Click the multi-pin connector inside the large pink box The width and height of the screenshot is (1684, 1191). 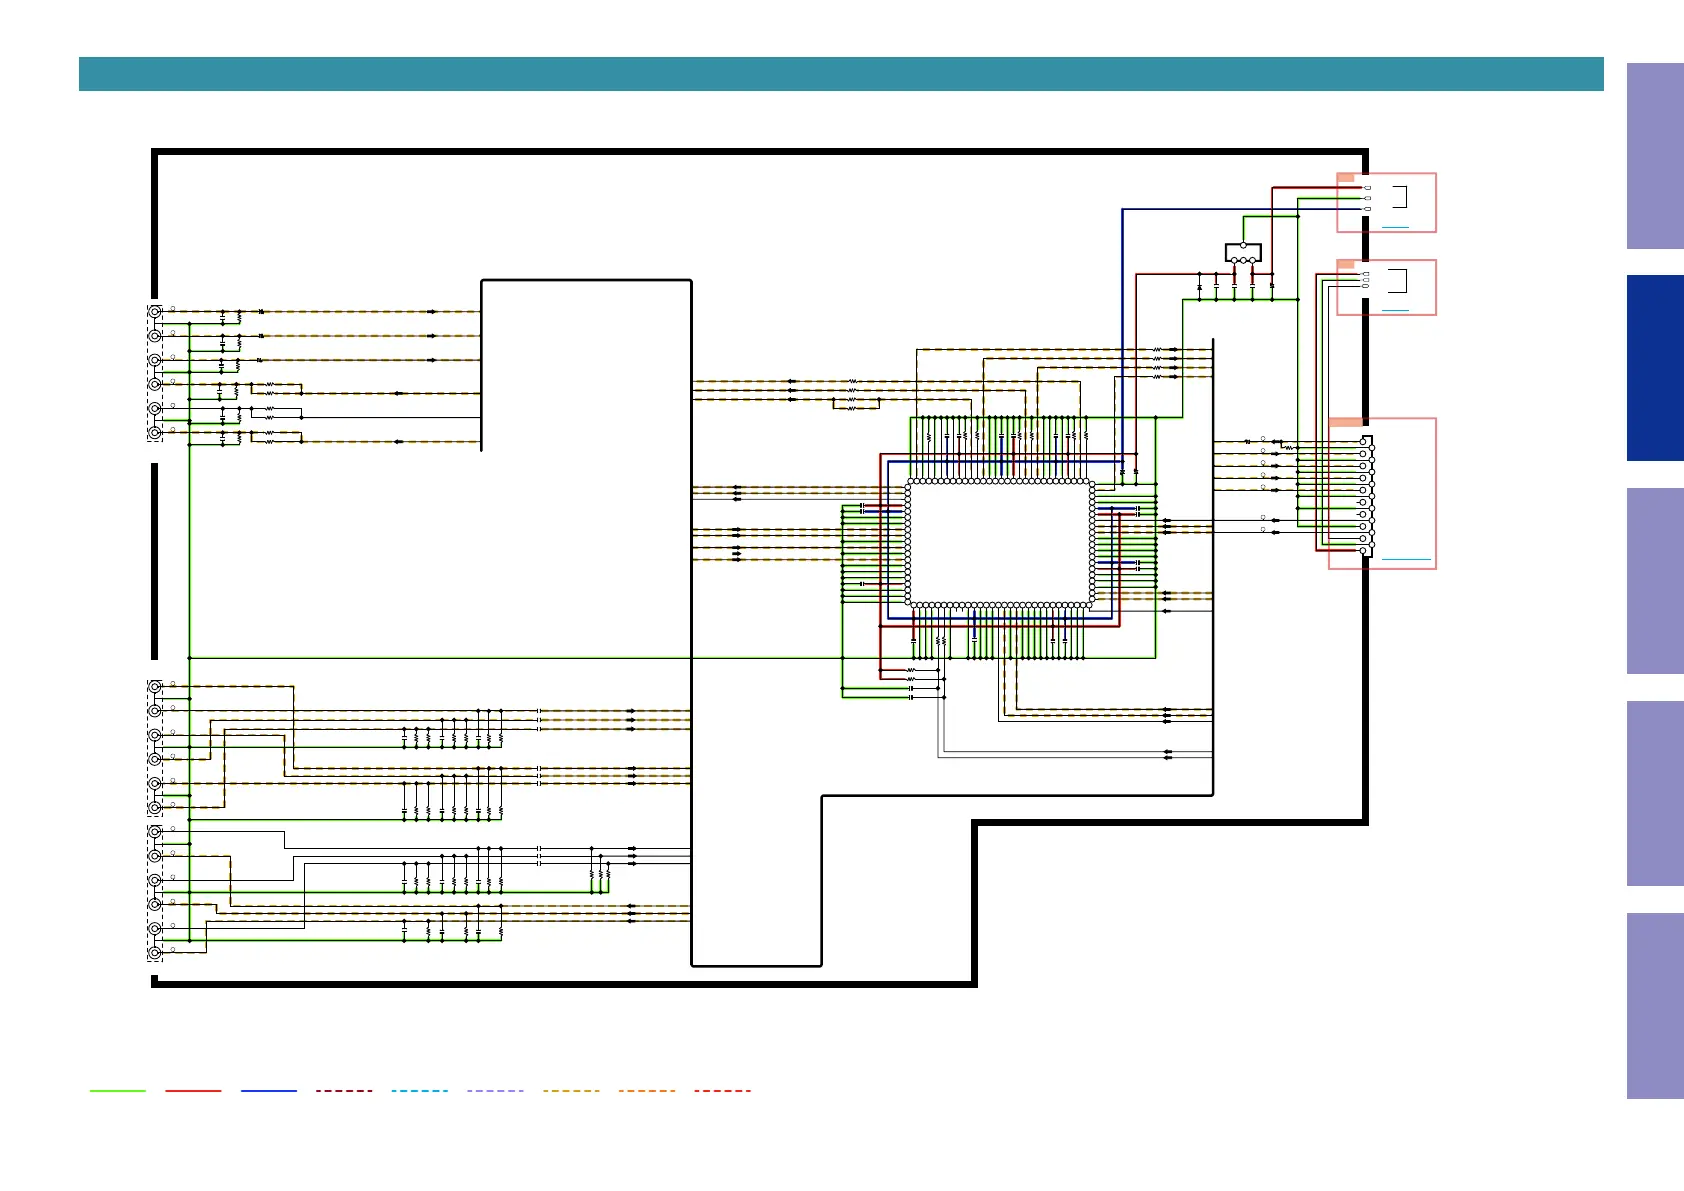(1366, 496)
